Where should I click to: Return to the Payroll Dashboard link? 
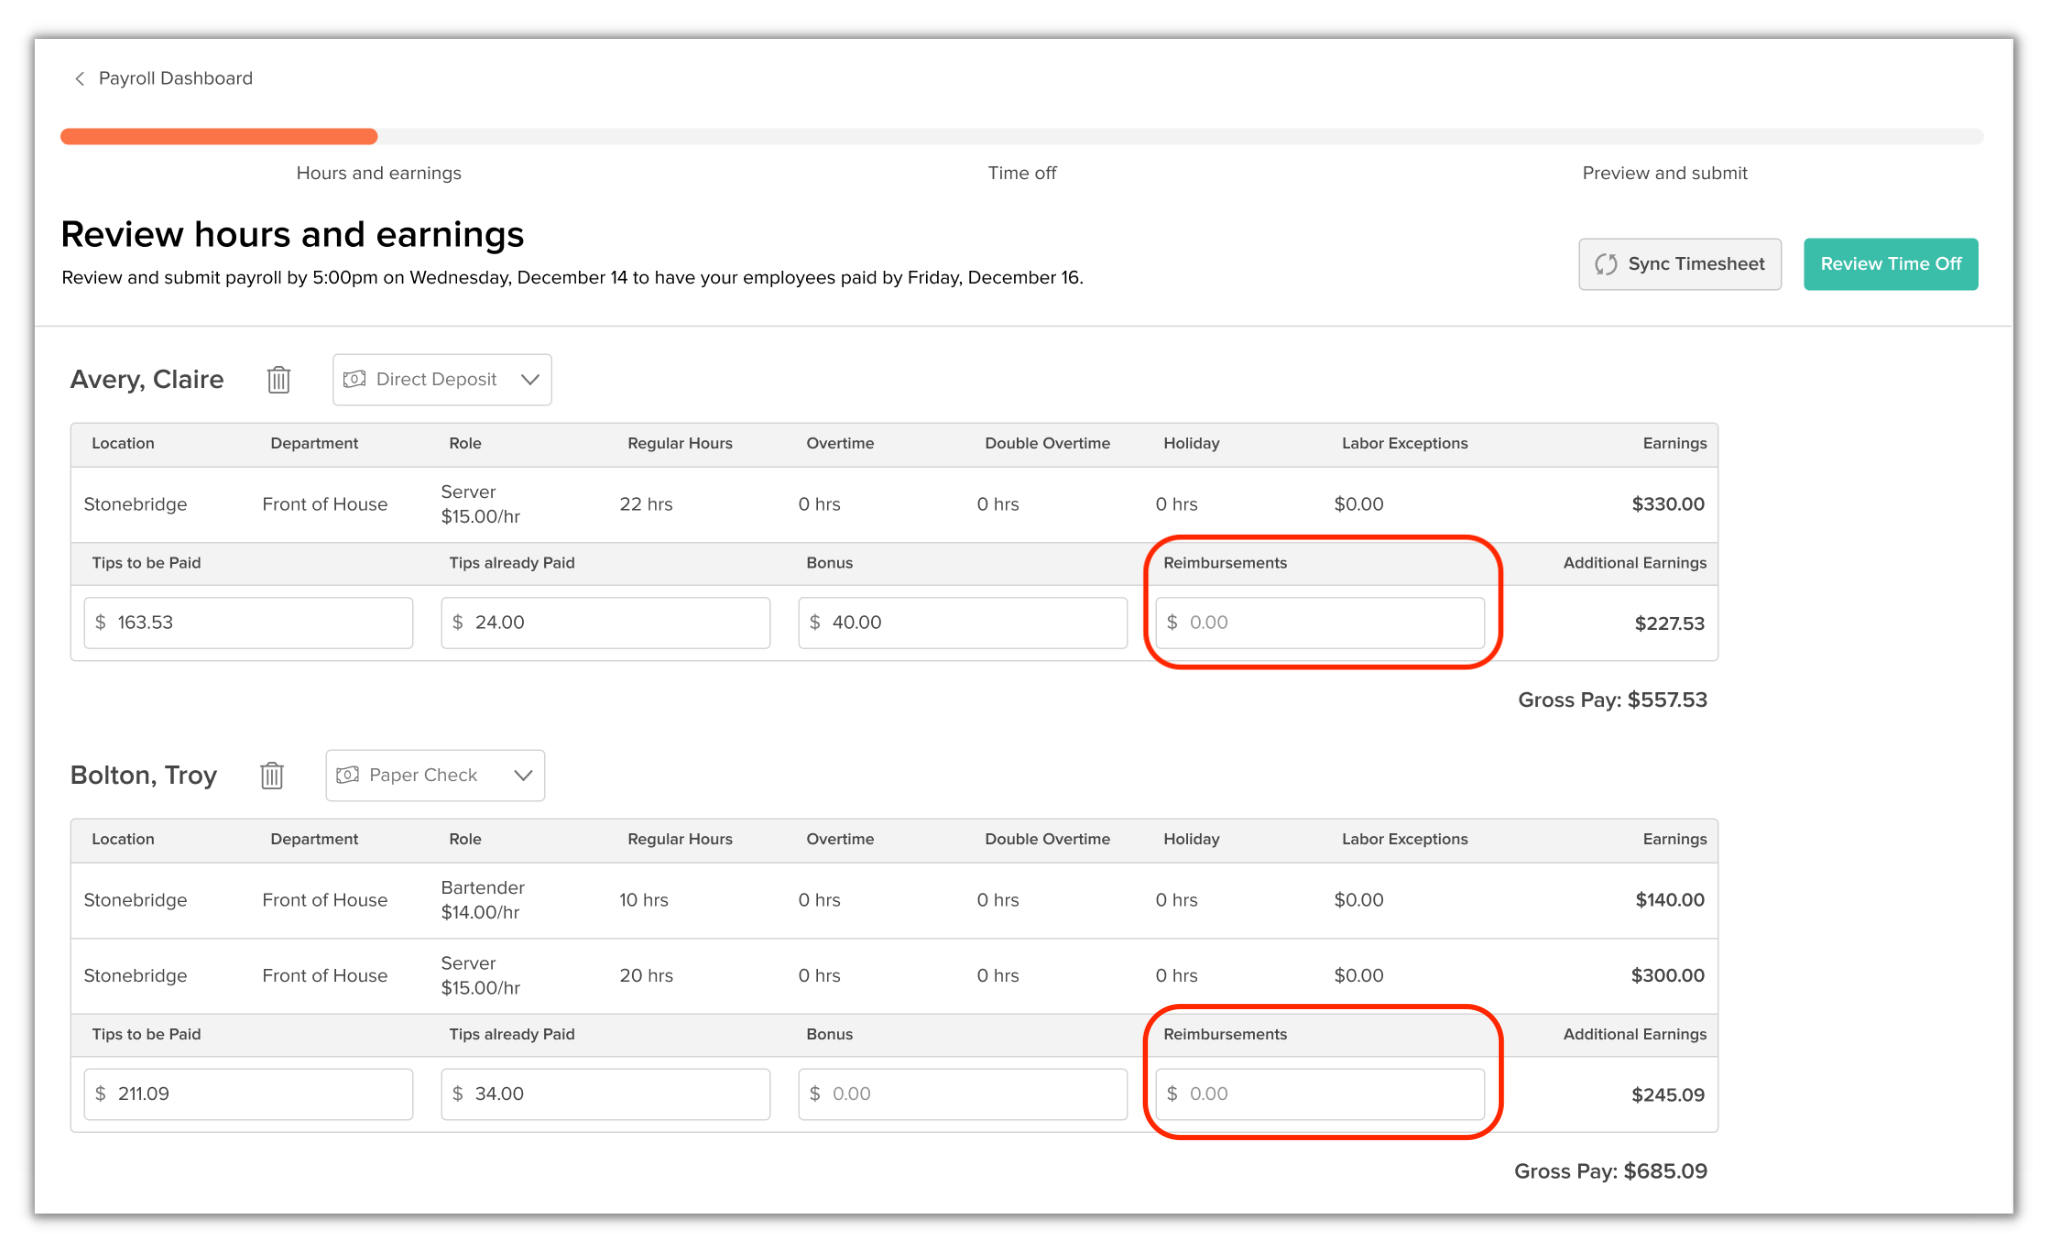point(175,79)
